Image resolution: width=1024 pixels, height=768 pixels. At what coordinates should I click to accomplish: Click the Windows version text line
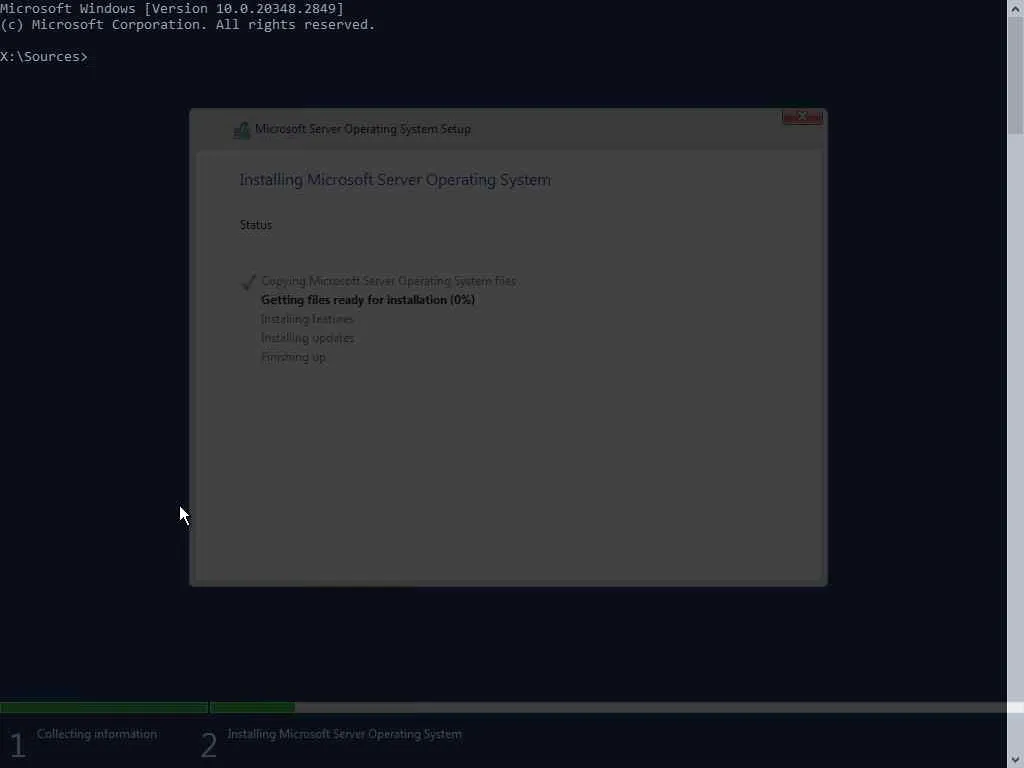172,8
